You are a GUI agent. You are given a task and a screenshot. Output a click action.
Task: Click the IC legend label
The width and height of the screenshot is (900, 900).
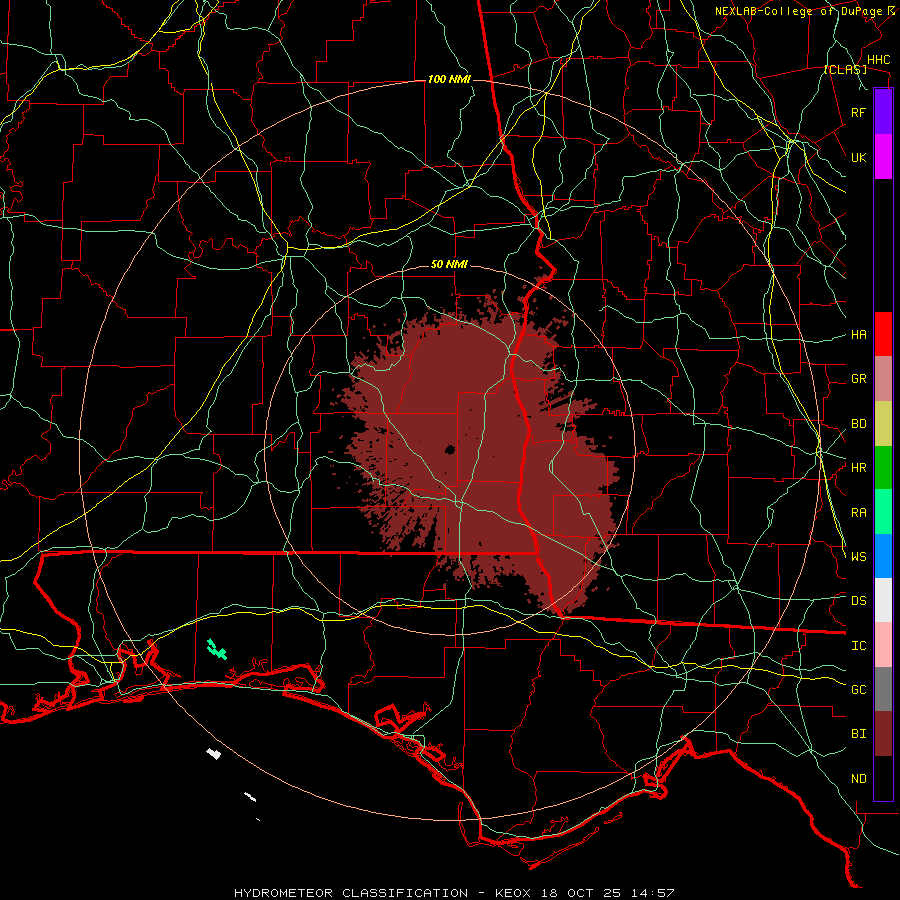[x=859, y=646]
